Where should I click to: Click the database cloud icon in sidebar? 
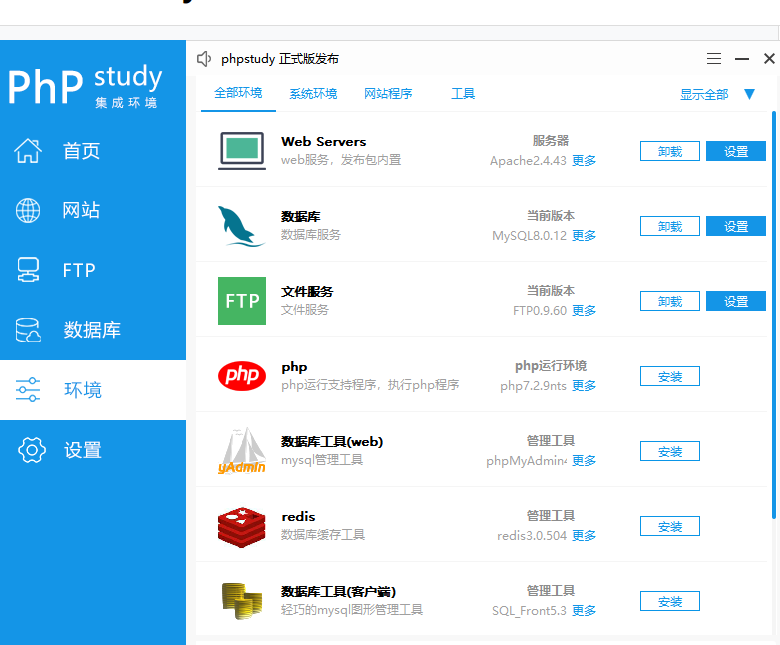tap(28, 330)
